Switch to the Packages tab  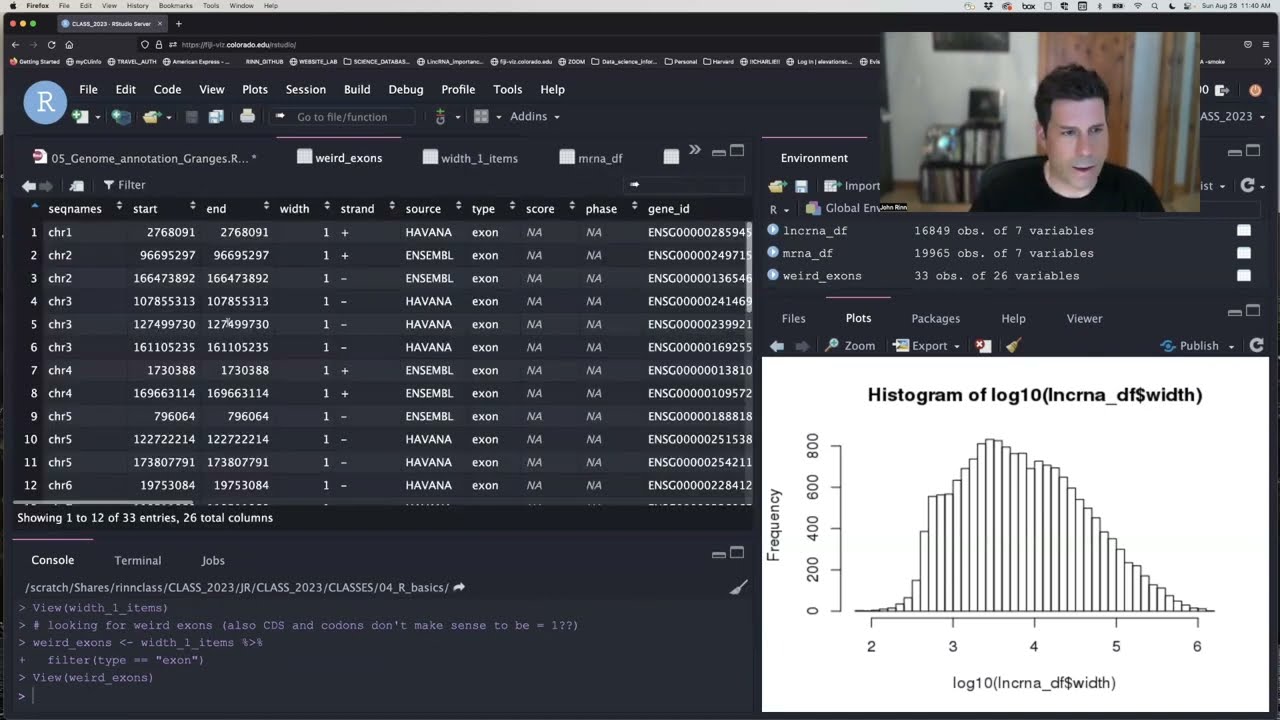(x=936, y=318)
